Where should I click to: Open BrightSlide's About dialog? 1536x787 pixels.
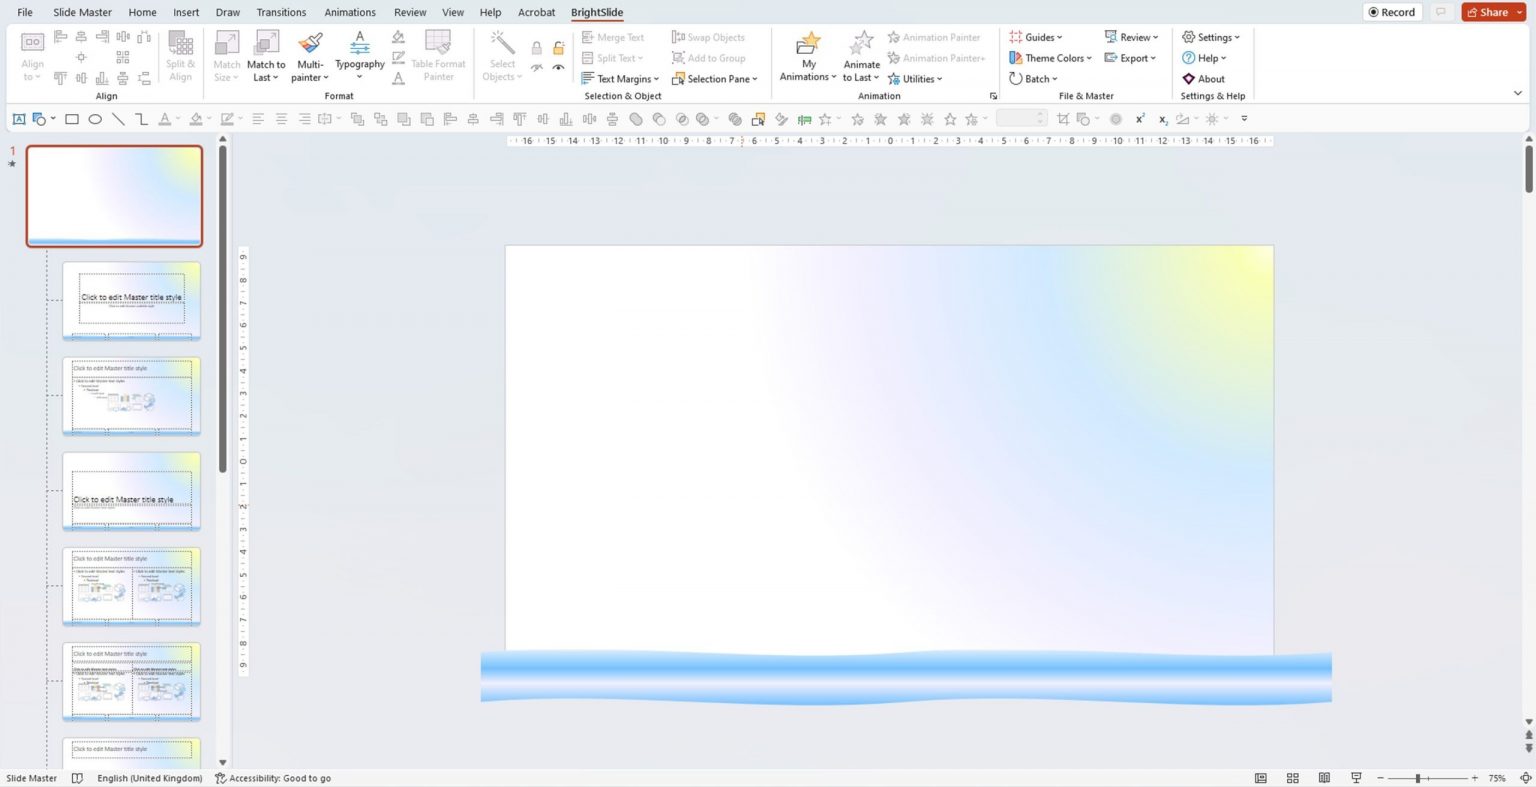[x=1204, y=78]
